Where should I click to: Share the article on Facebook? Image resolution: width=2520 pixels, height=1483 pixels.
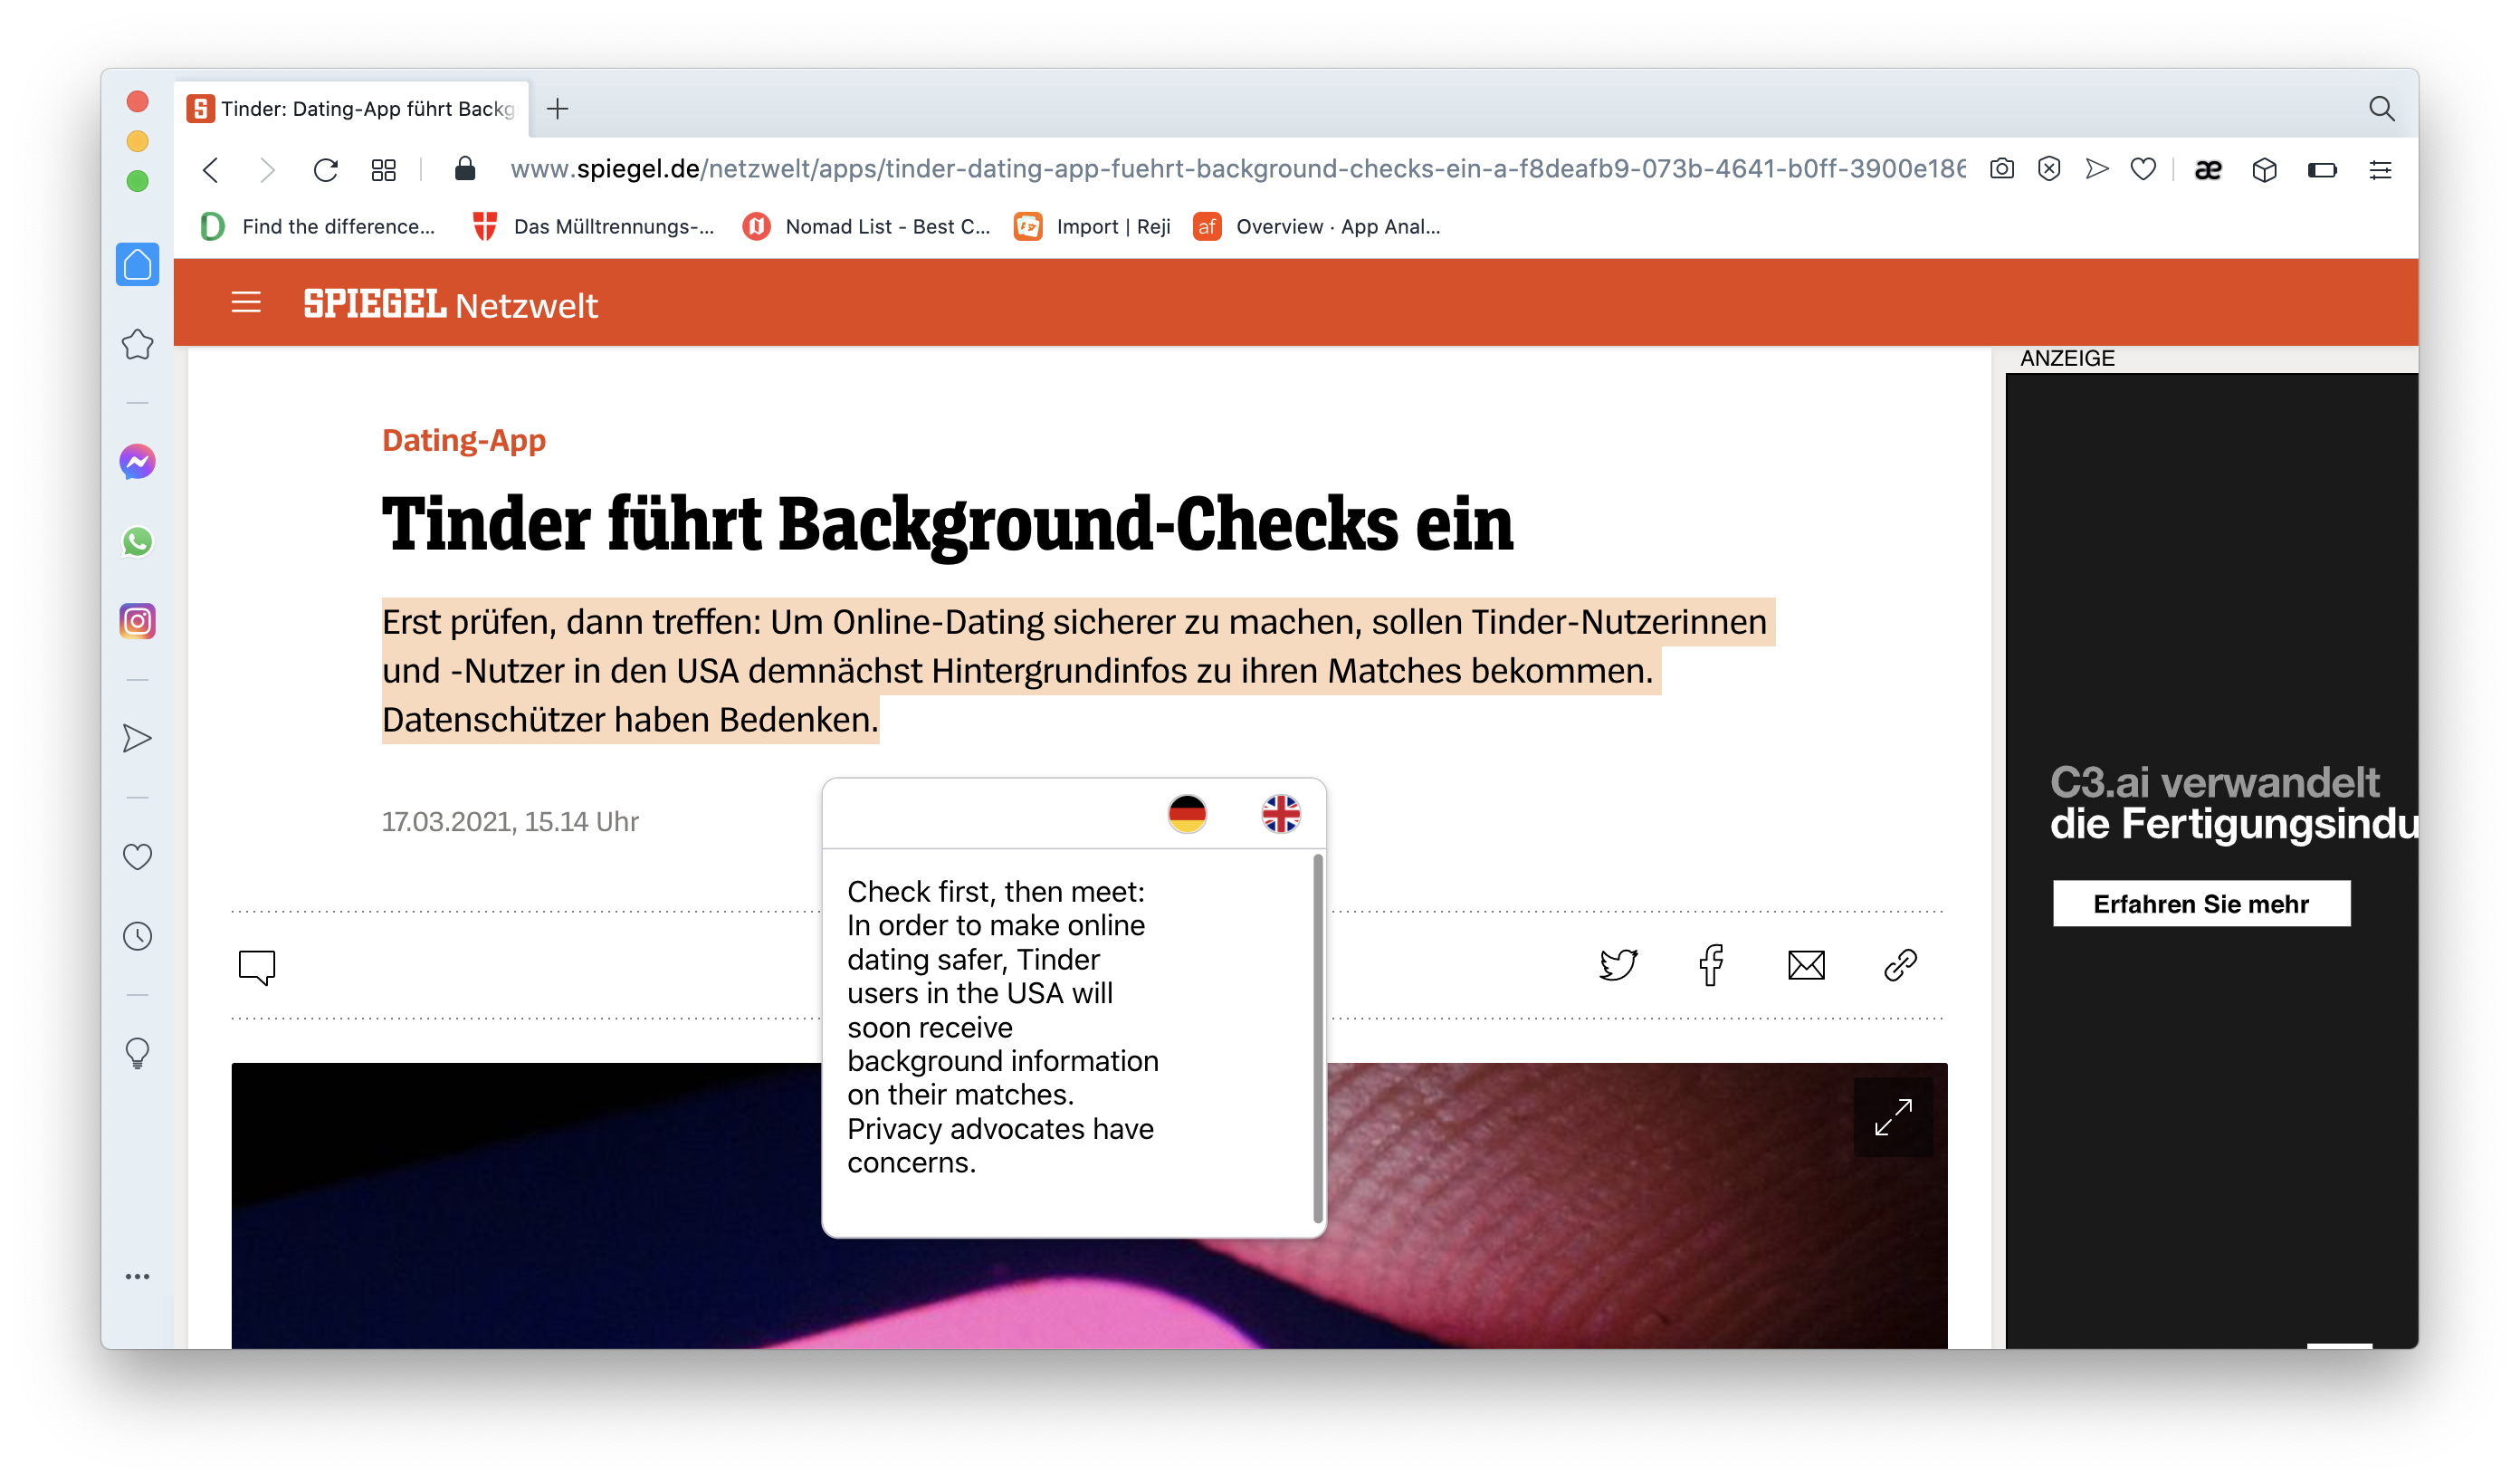point(1711,965)
